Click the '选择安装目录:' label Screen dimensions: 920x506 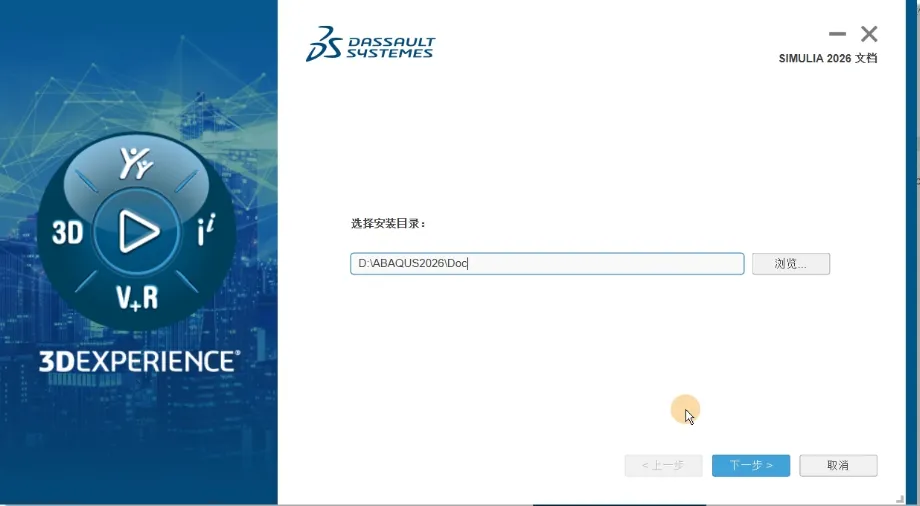coord(388,224)
